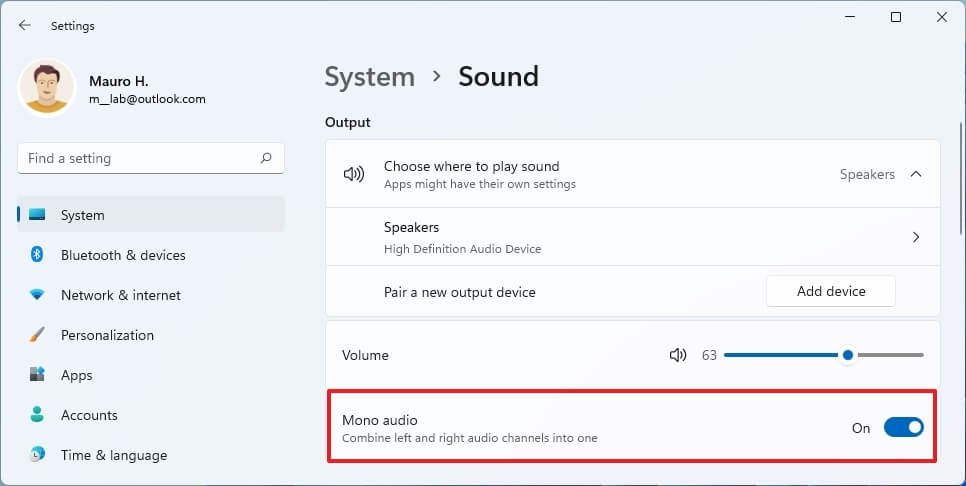Focus the Find a setting search box

pyautogui.click(x=140, y=158)
